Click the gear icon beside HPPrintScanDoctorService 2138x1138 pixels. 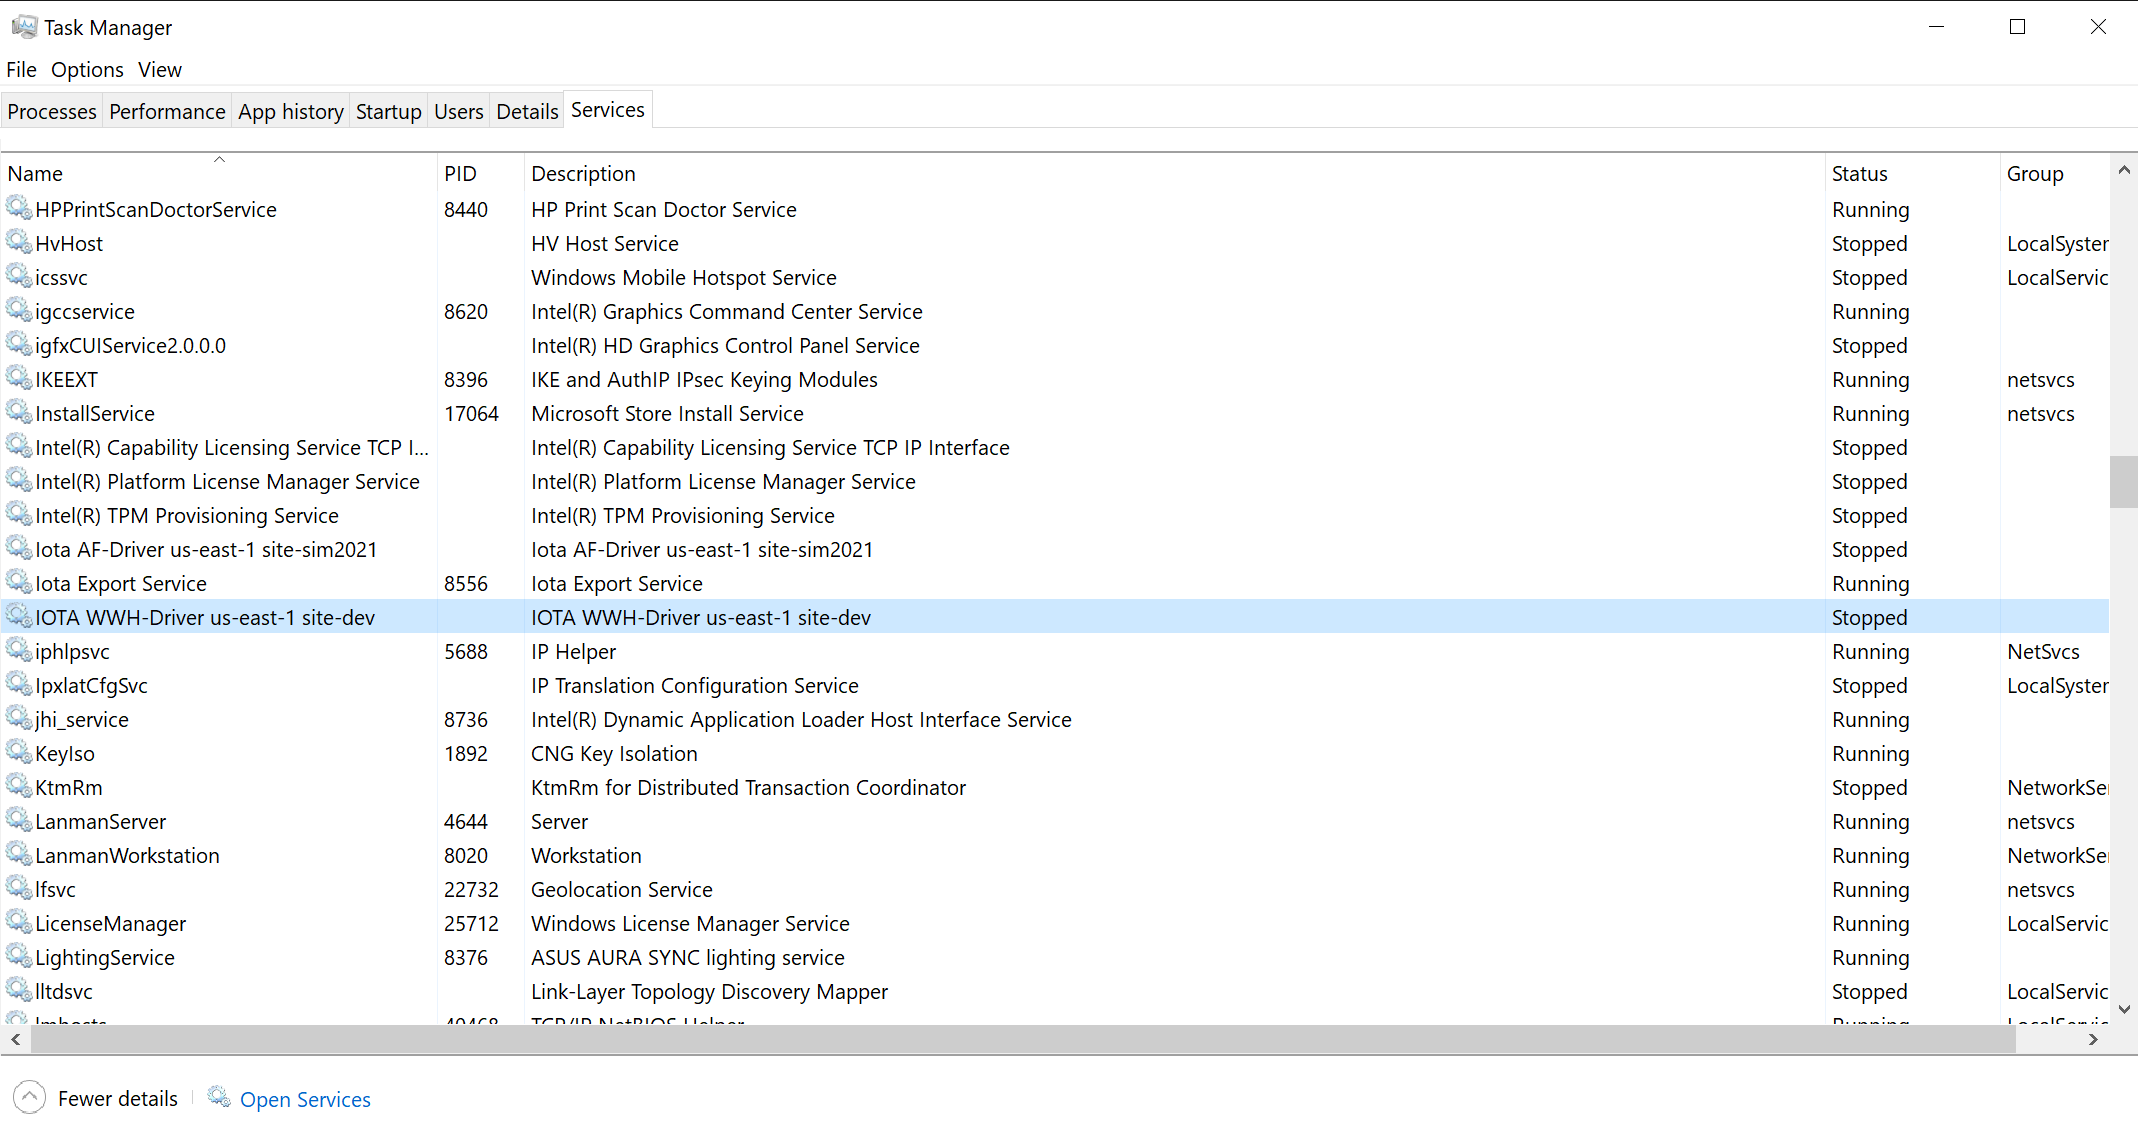coord(19,208)
